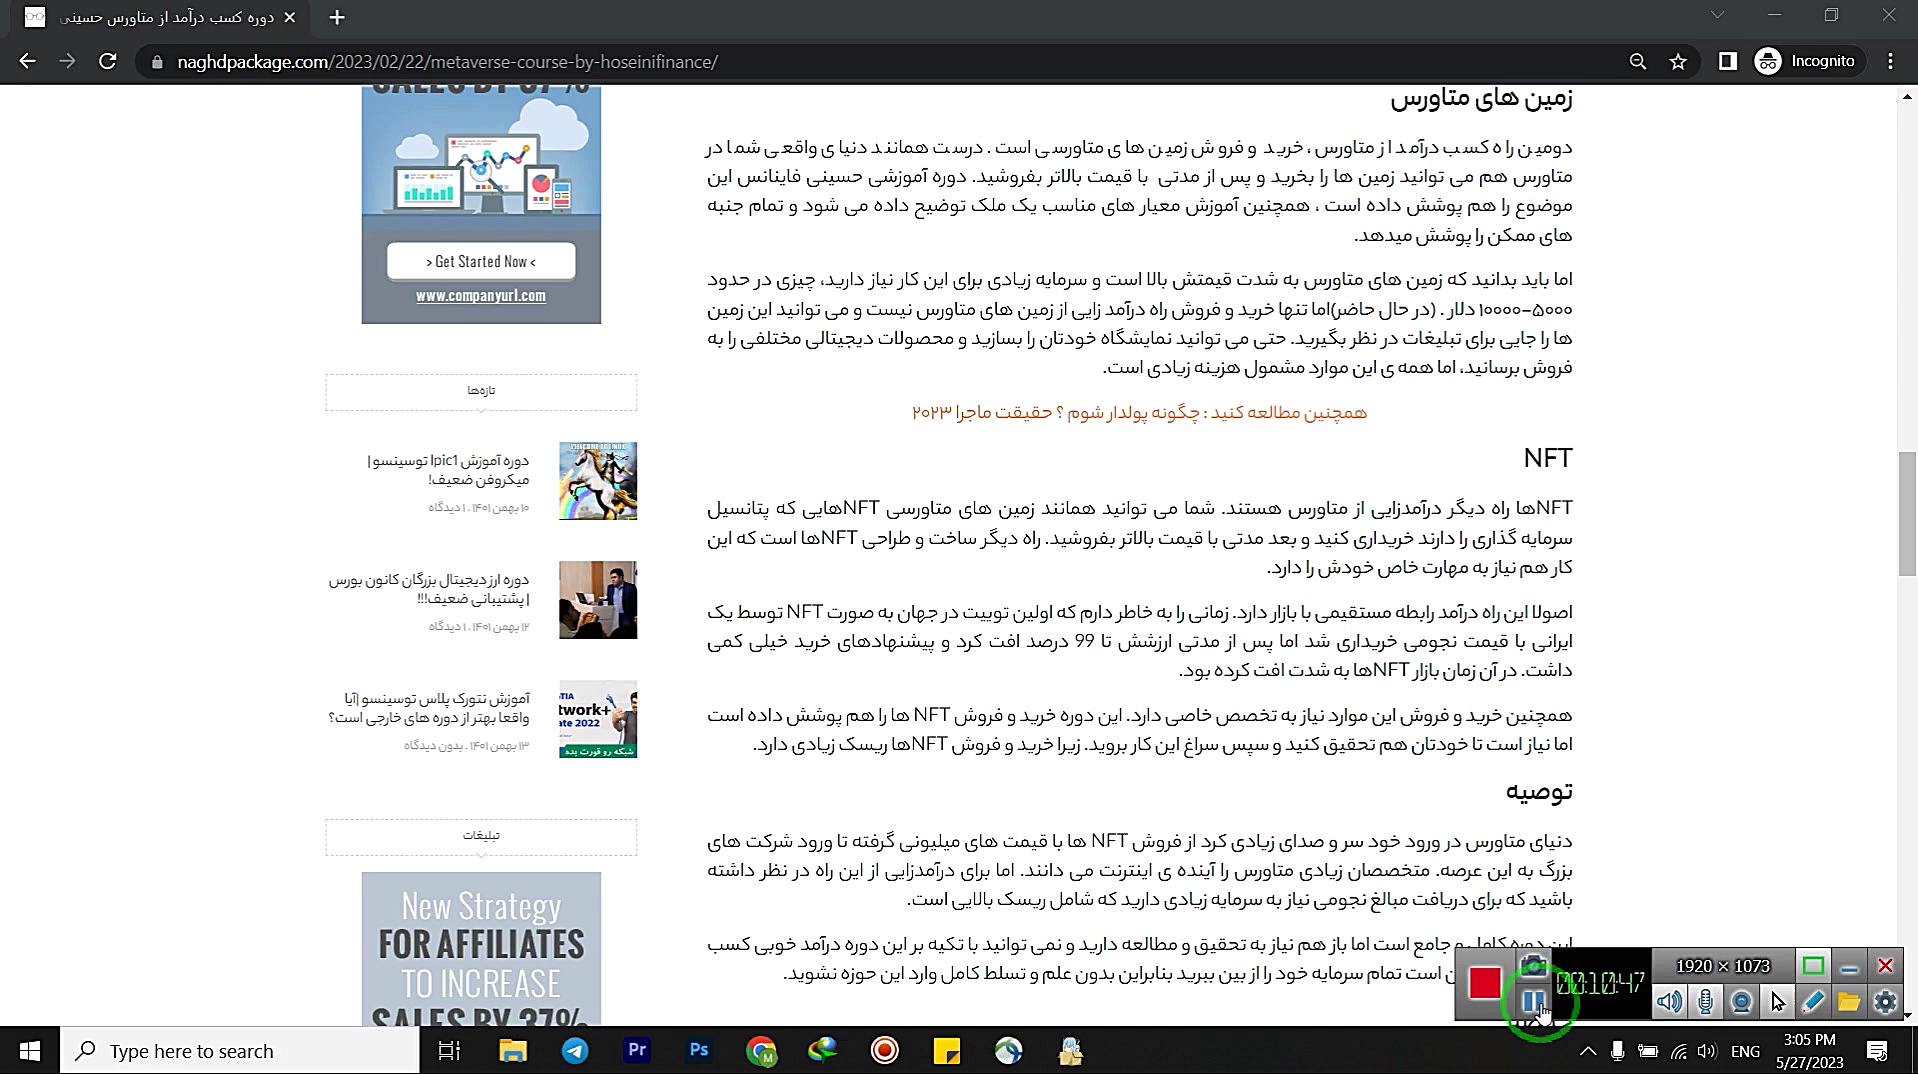Reload the current page
The width and height of the screenshot is (1918, 1074).
[107, 61]
